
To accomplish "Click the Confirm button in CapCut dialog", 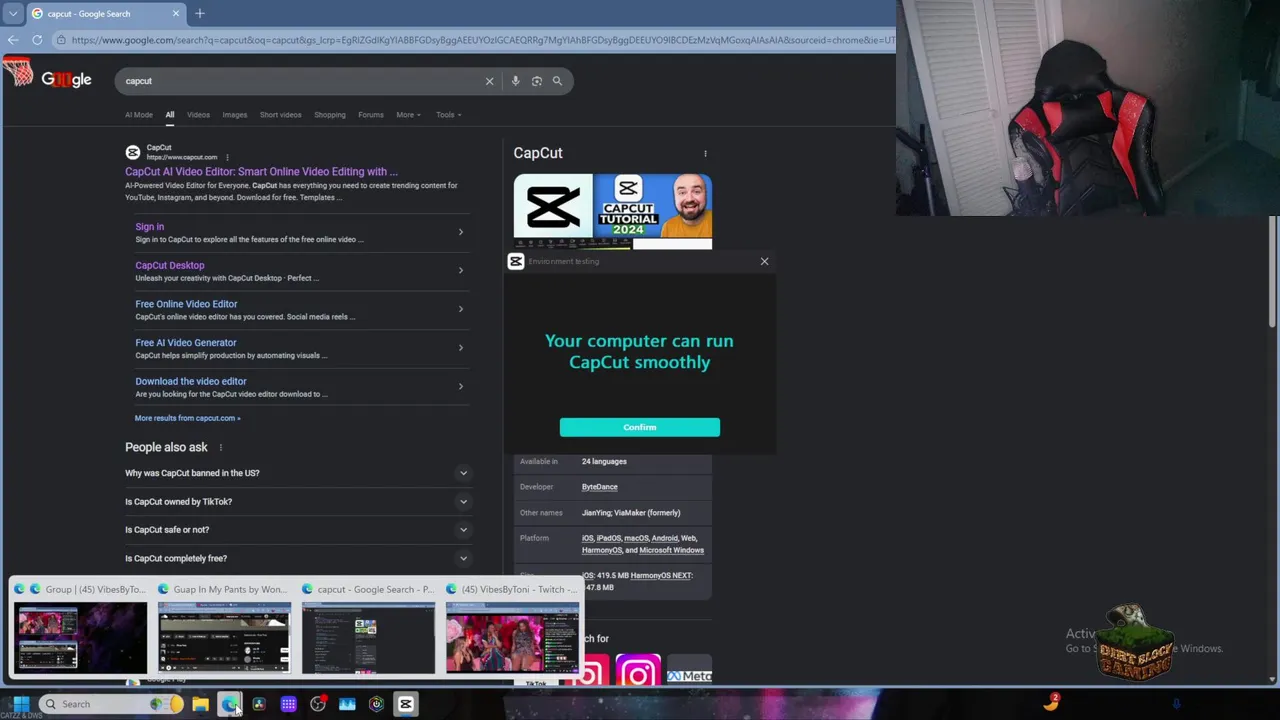I will [x=640, y=427].
